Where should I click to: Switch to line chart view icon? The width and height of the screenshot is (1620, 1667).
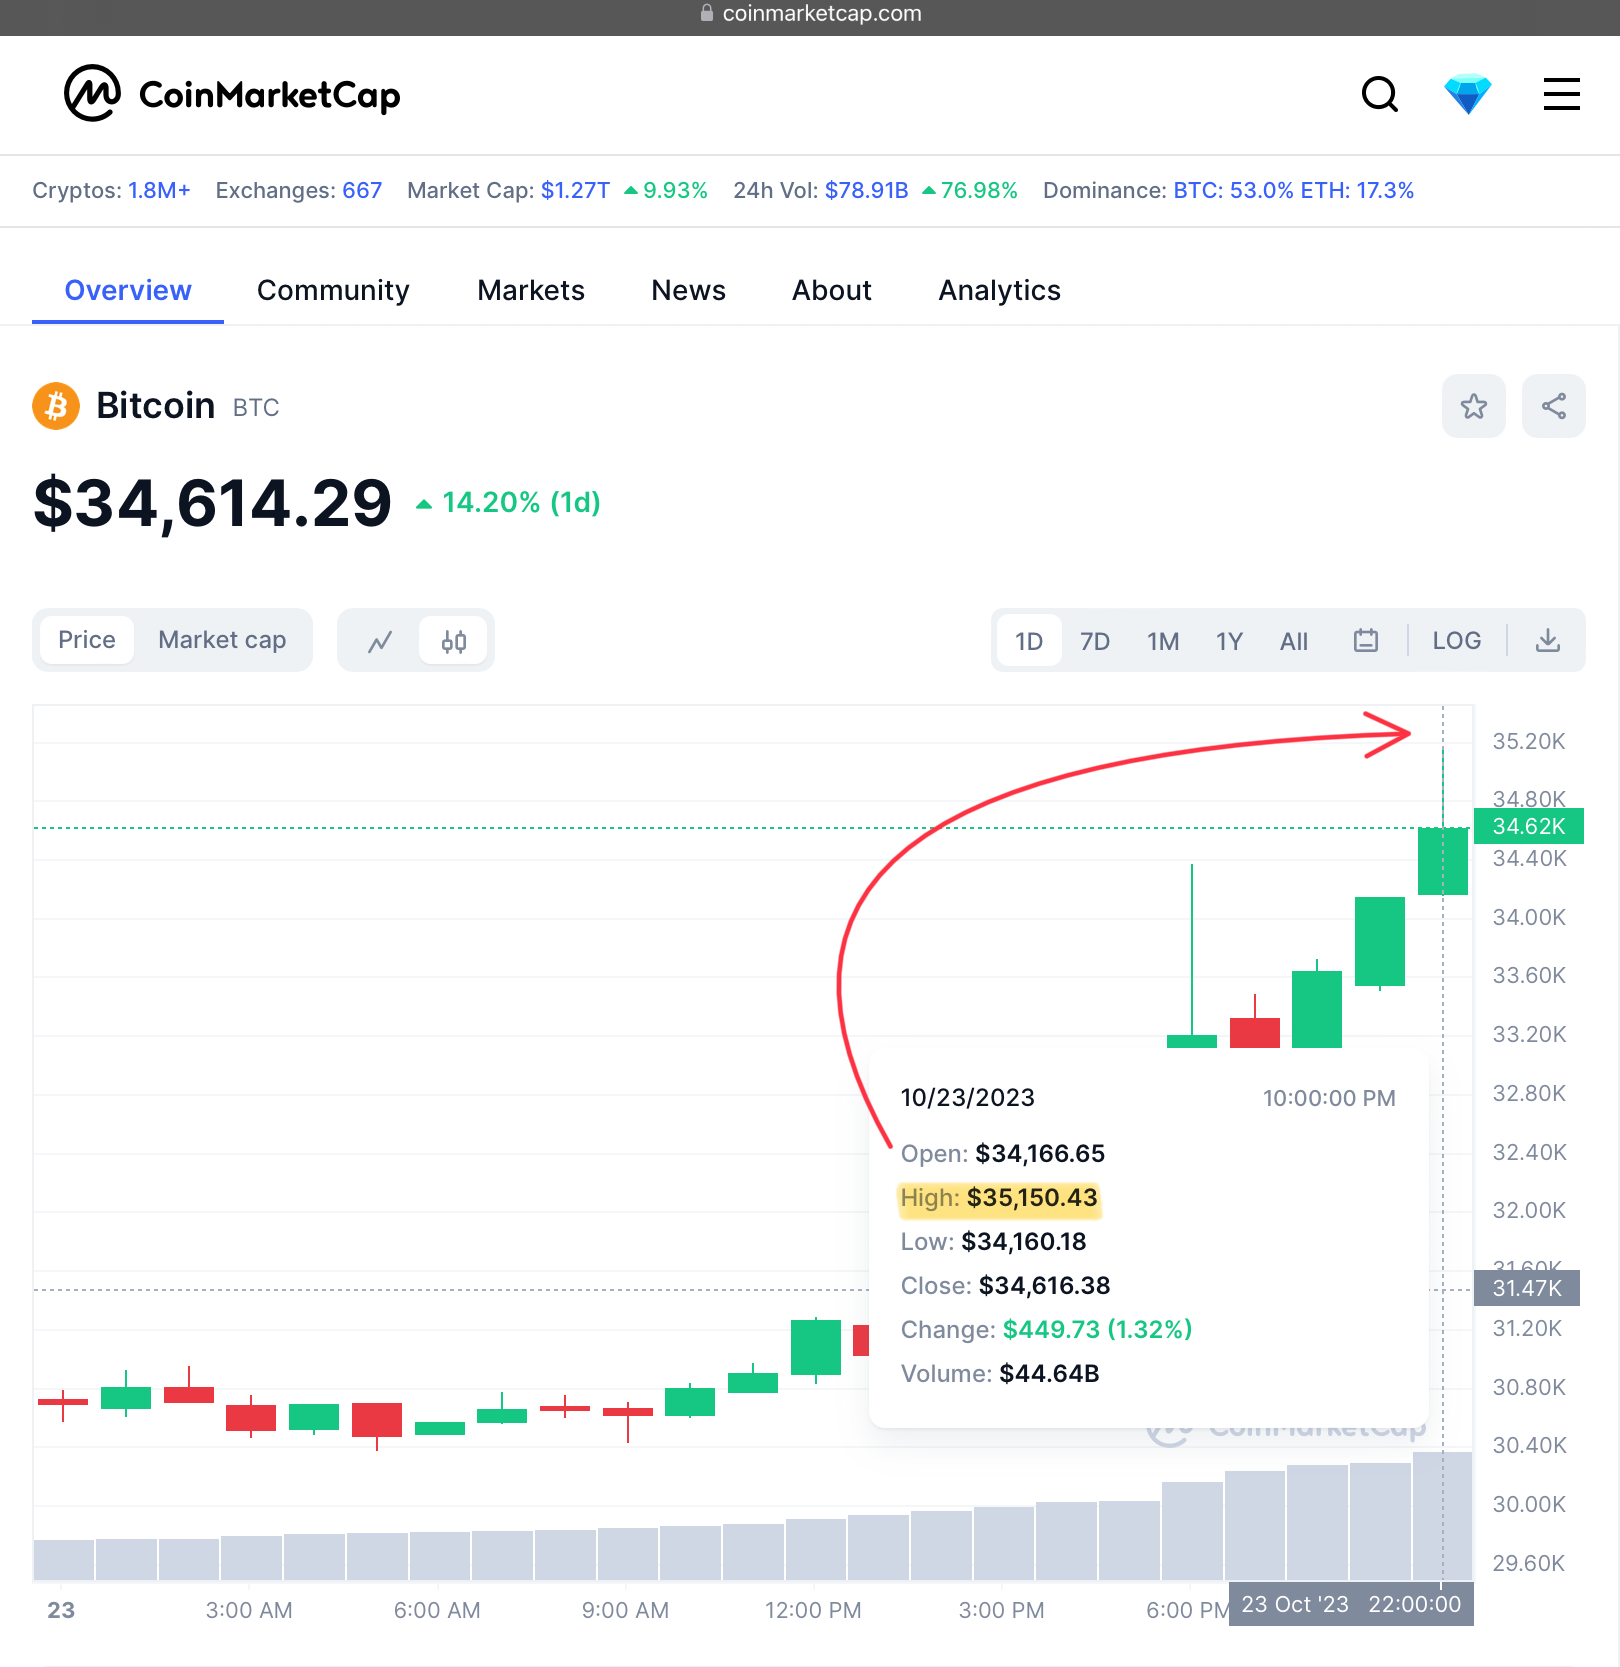point(380,641)
